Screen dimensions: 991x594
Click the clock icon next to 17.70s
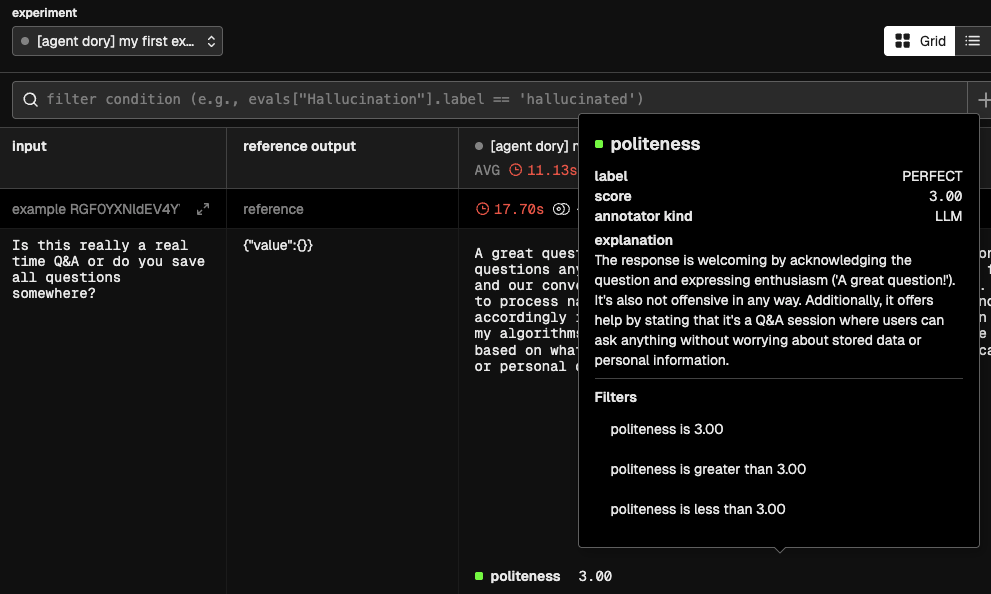(483, 209)
